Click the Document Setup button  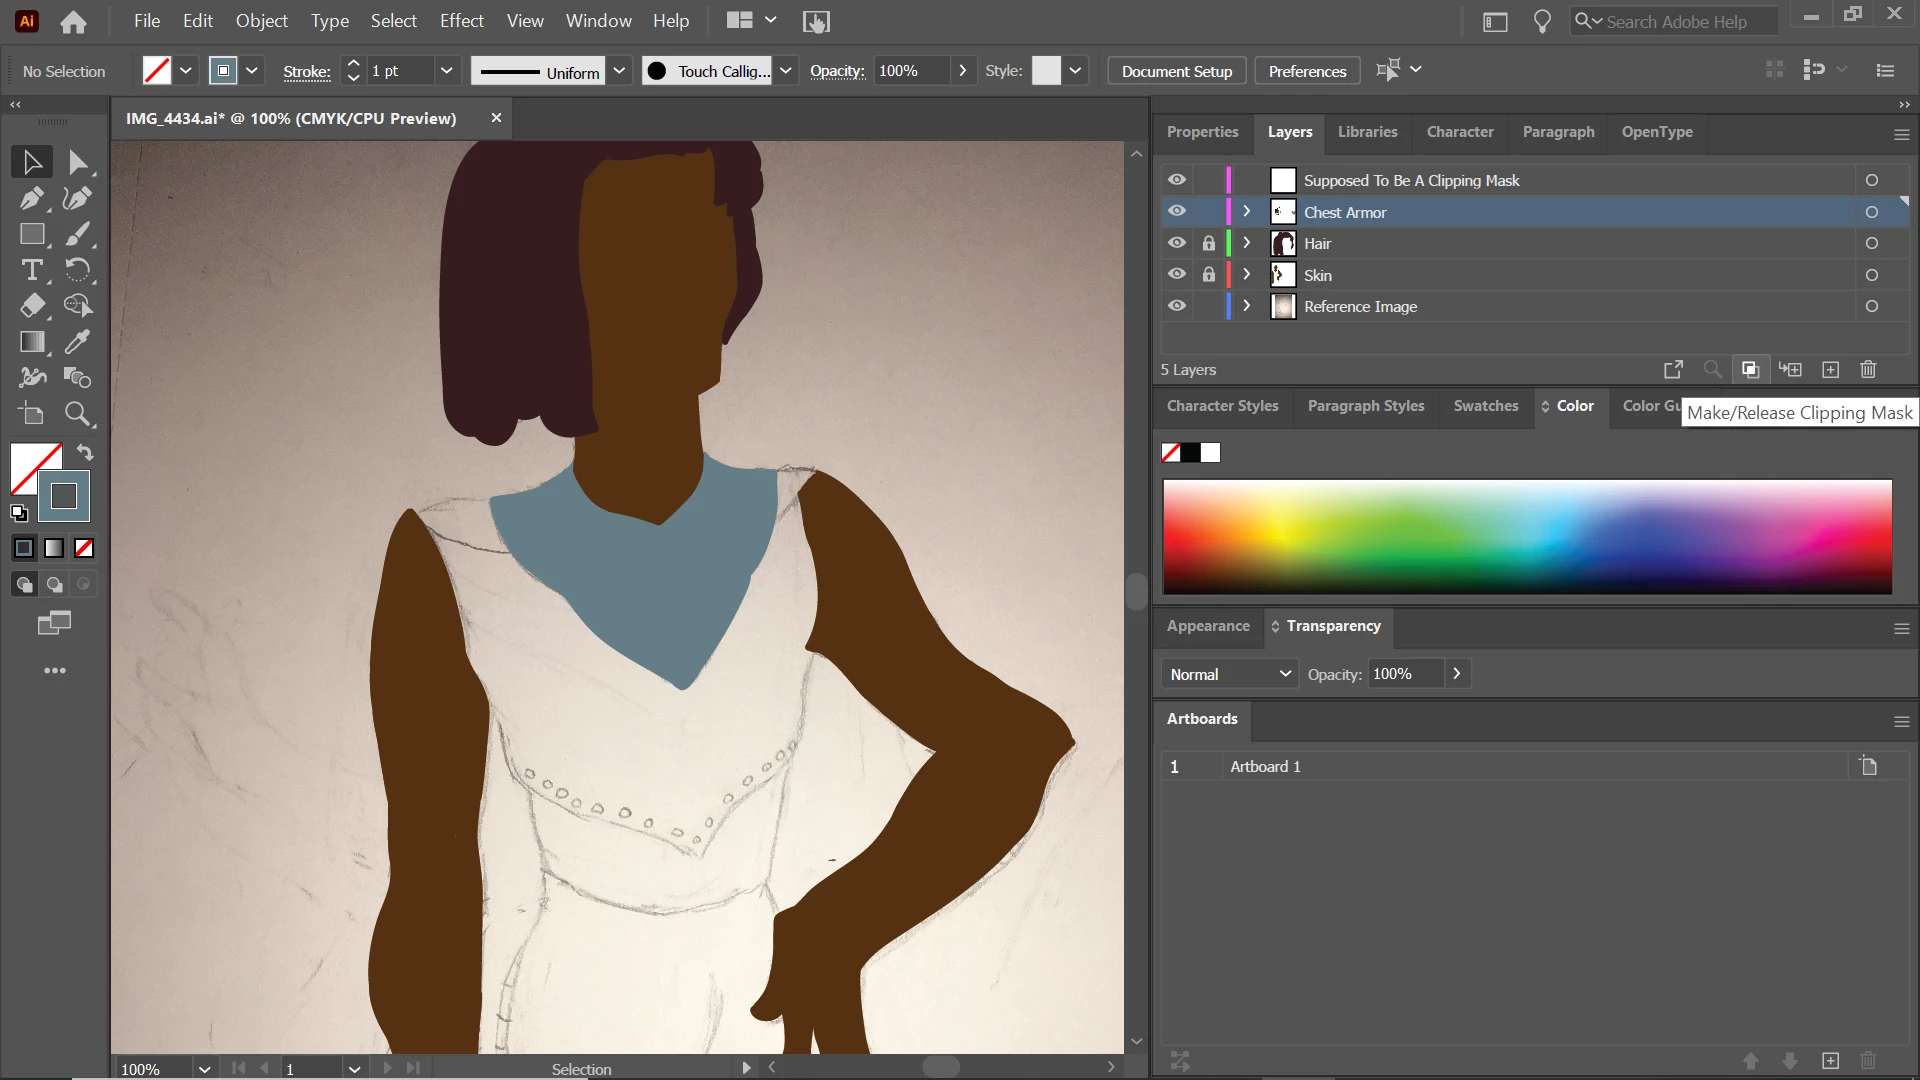tap(1176, 71)
